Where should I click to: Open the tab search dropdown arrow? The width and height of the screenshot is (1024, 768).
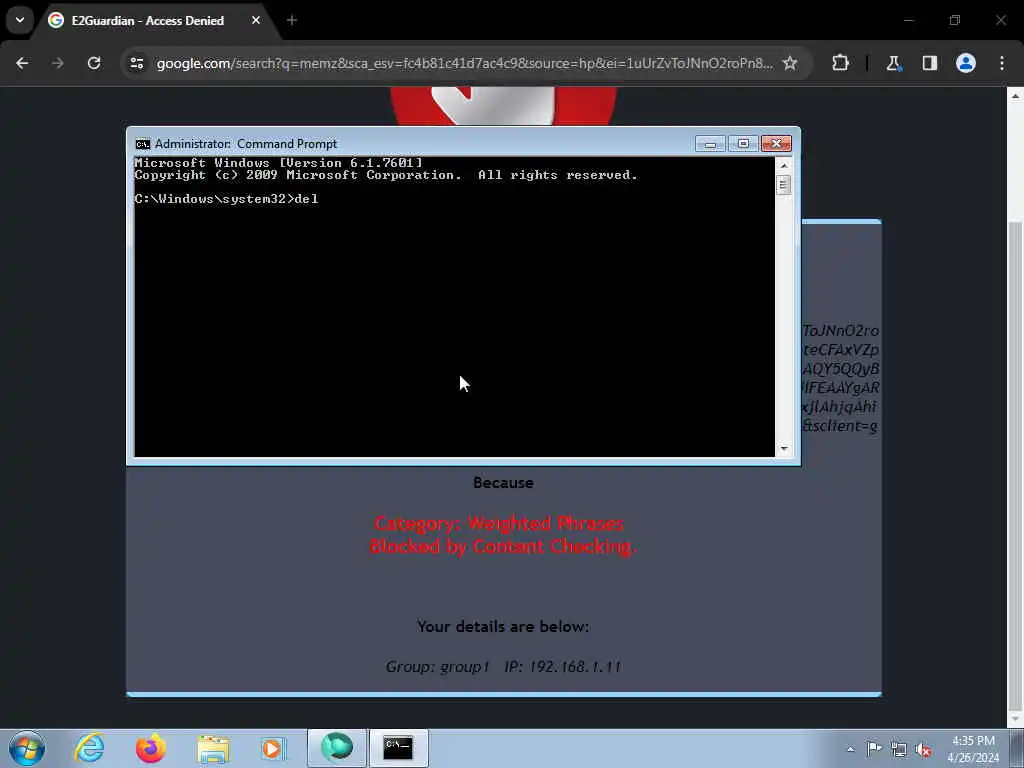point(20,20)
